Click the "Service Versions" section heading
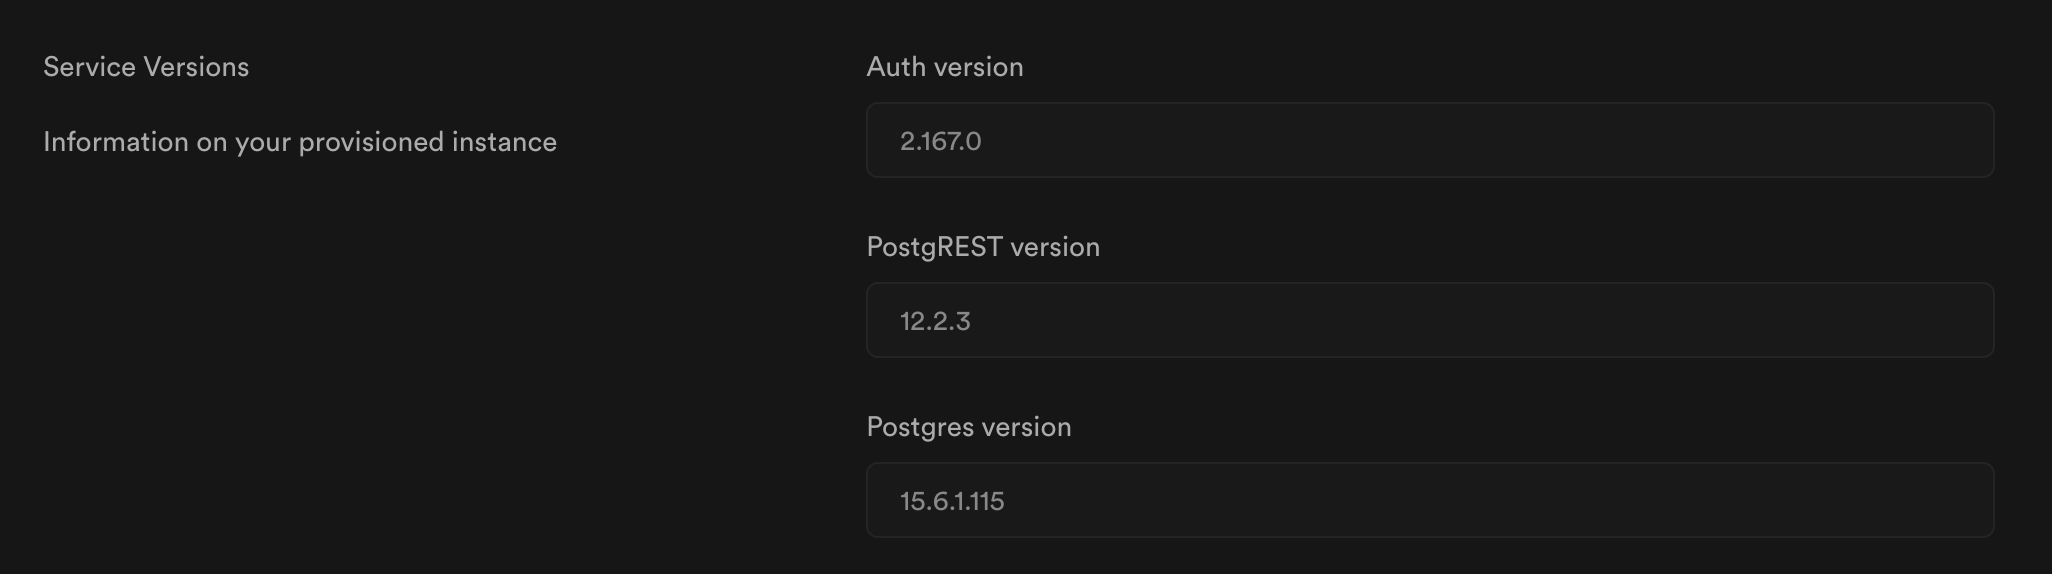 pos(146,67)
